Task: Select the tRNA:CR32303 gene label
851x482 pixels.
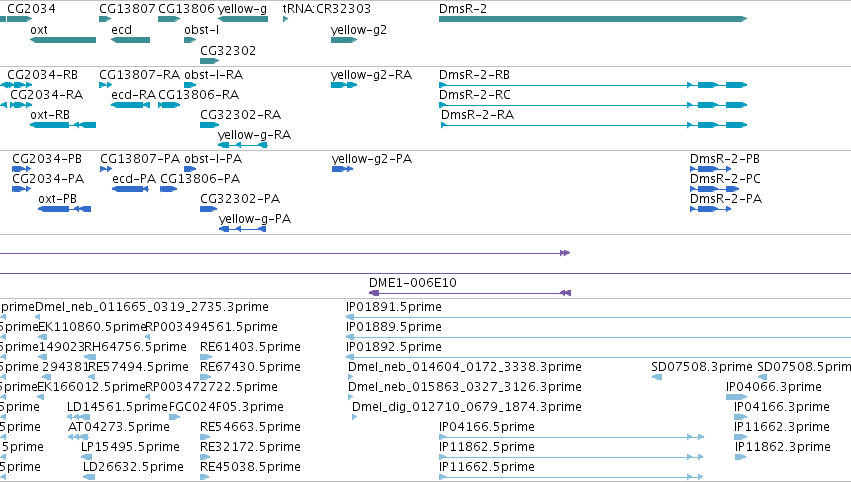Action: pyautogui.click(x=327, y=9)
